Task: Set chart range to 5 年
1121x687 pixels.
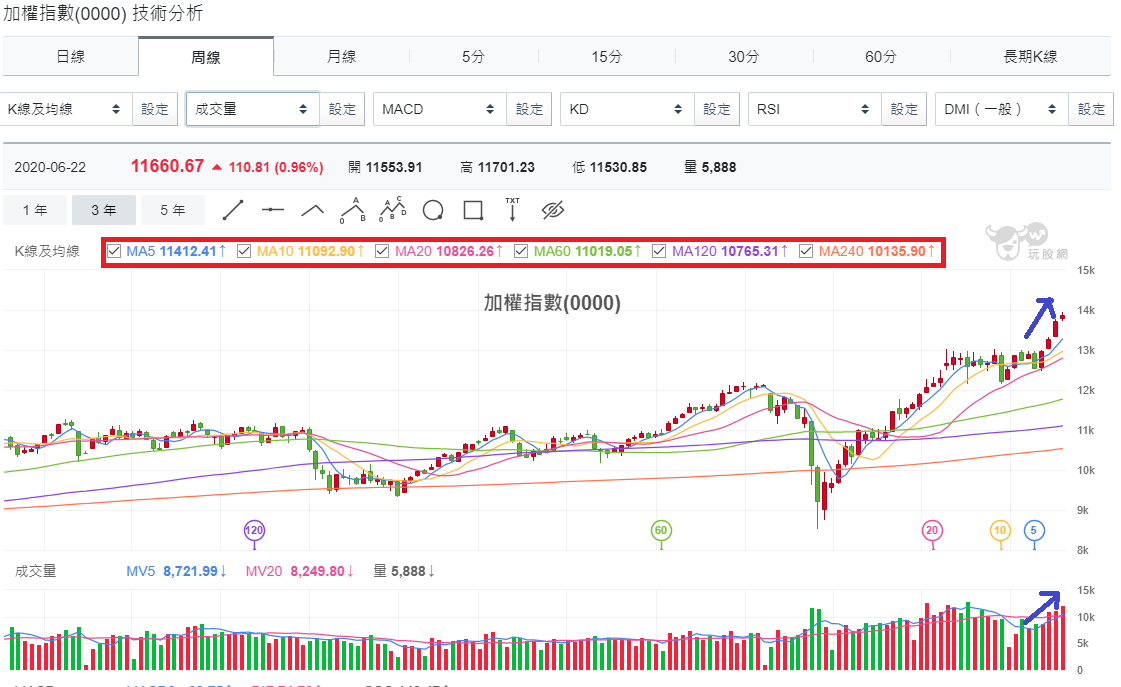Action: point(172,210)
